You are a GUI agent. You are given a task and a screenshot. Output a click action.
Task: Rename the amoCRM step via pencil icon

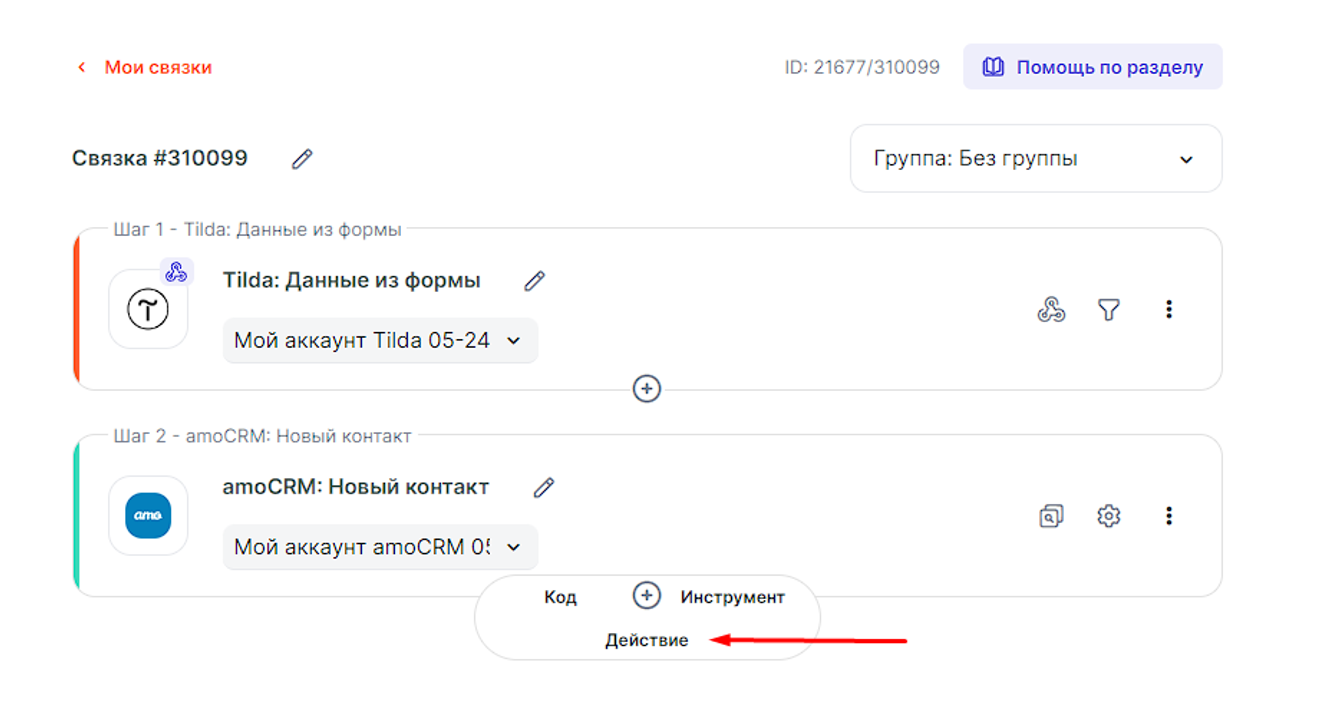pyautogui.click(x=543, y=488)
